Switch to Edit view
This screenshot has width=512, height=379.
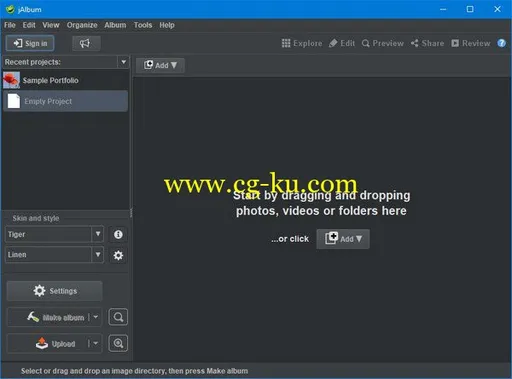pyautogui.click(x=342, y=43)
